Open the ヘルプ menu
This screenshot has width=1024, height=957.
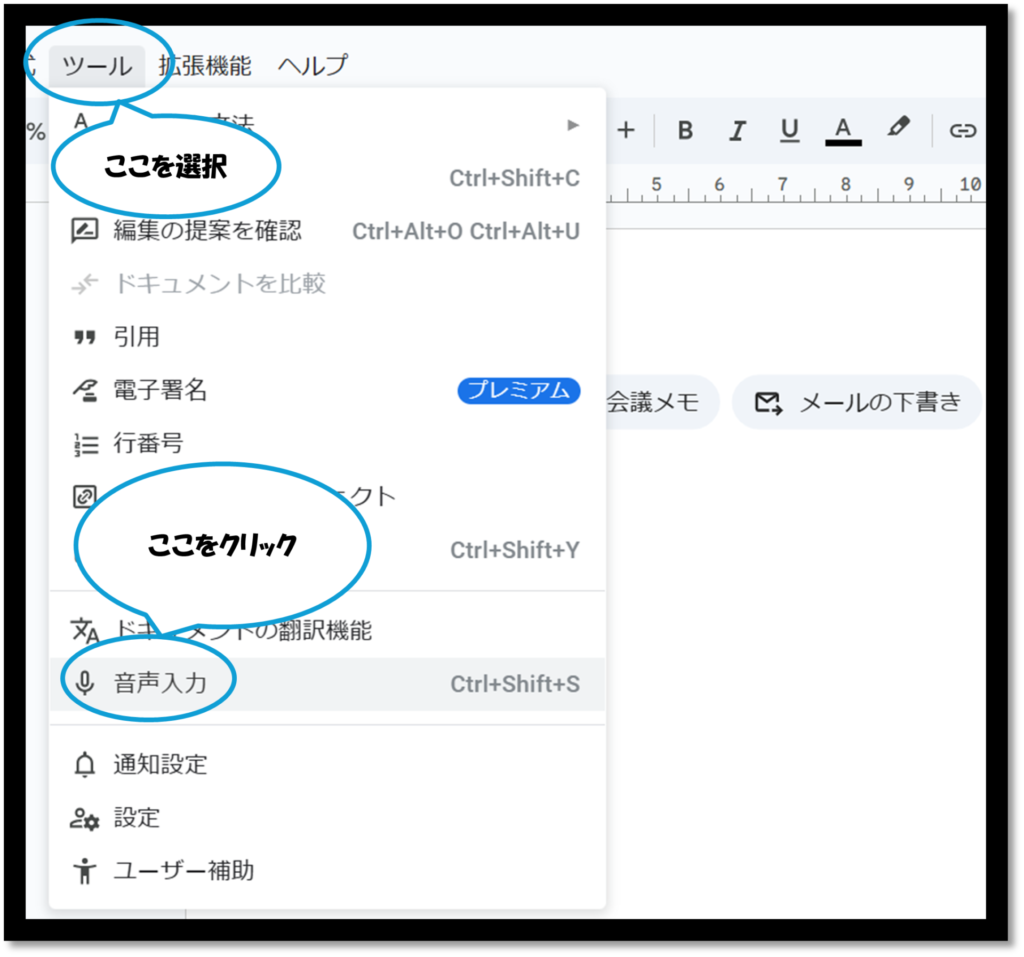pyautogui.click(x=313, y=66)
